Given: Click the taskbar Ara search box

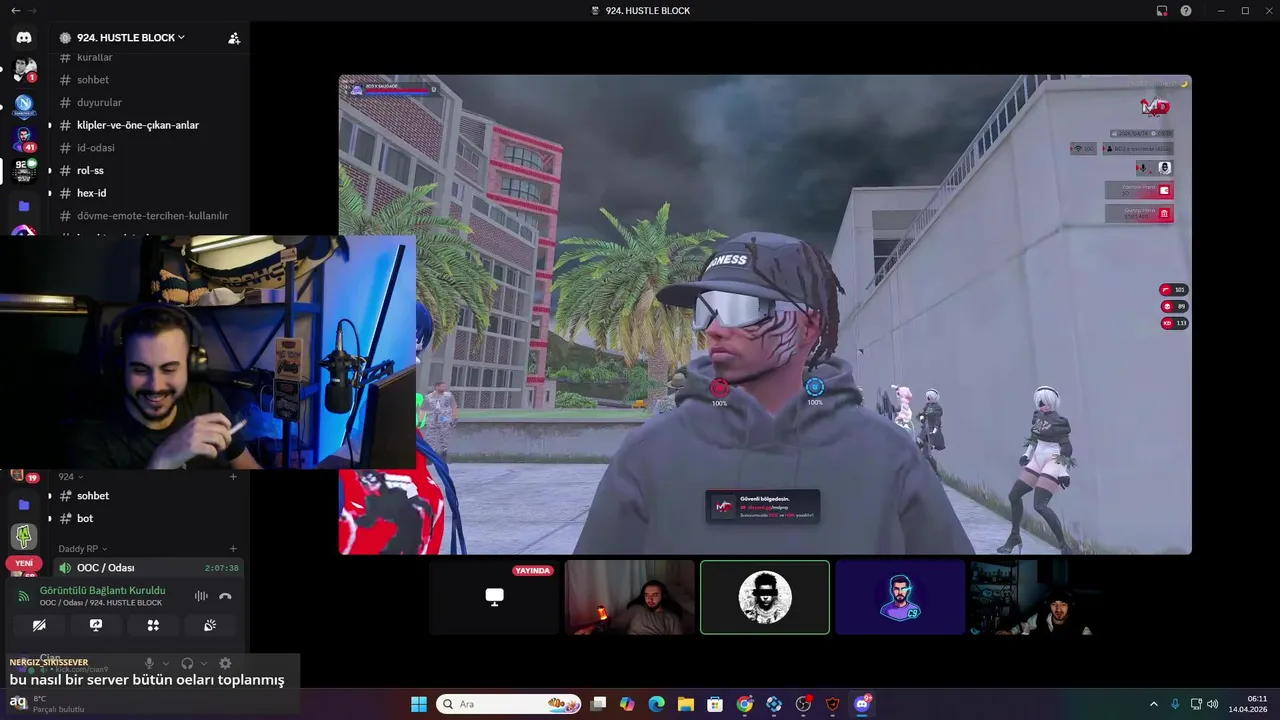Looking at the screenshot, I should point(509,704).
